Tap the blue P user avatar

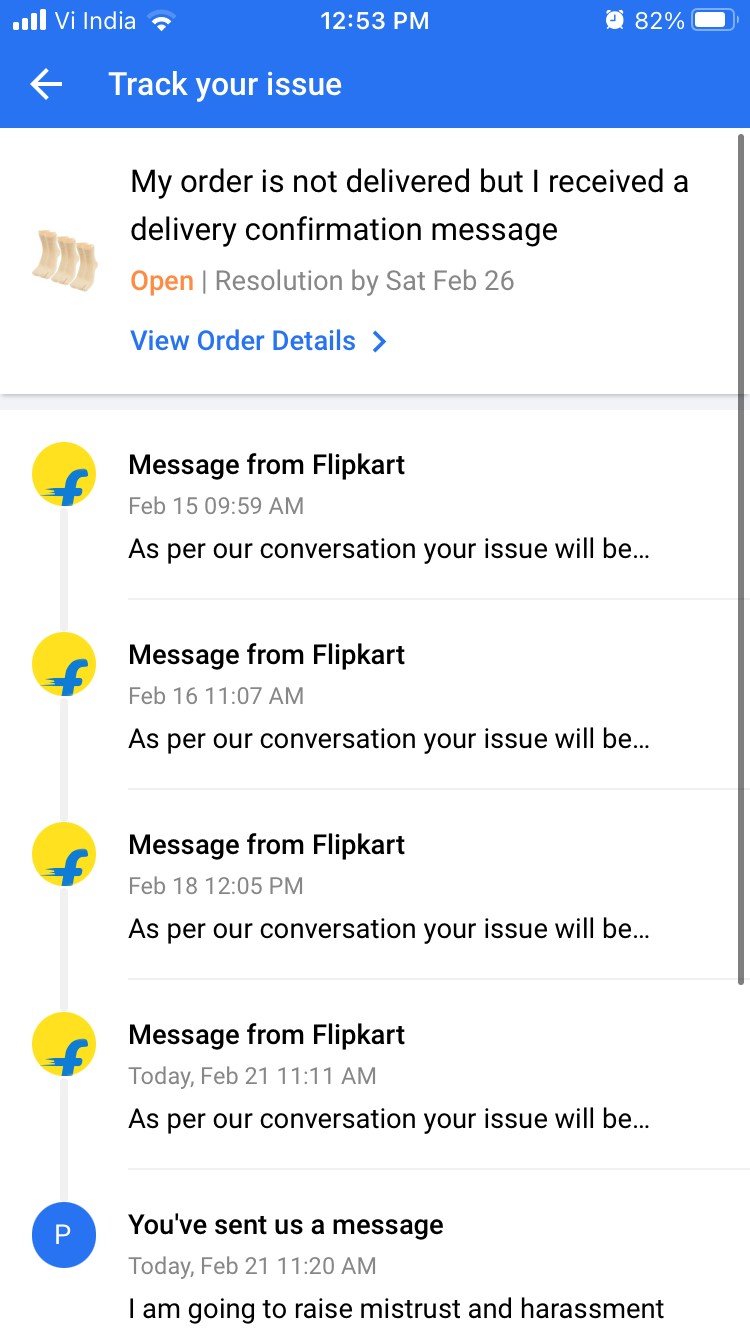pos(64,1234)
